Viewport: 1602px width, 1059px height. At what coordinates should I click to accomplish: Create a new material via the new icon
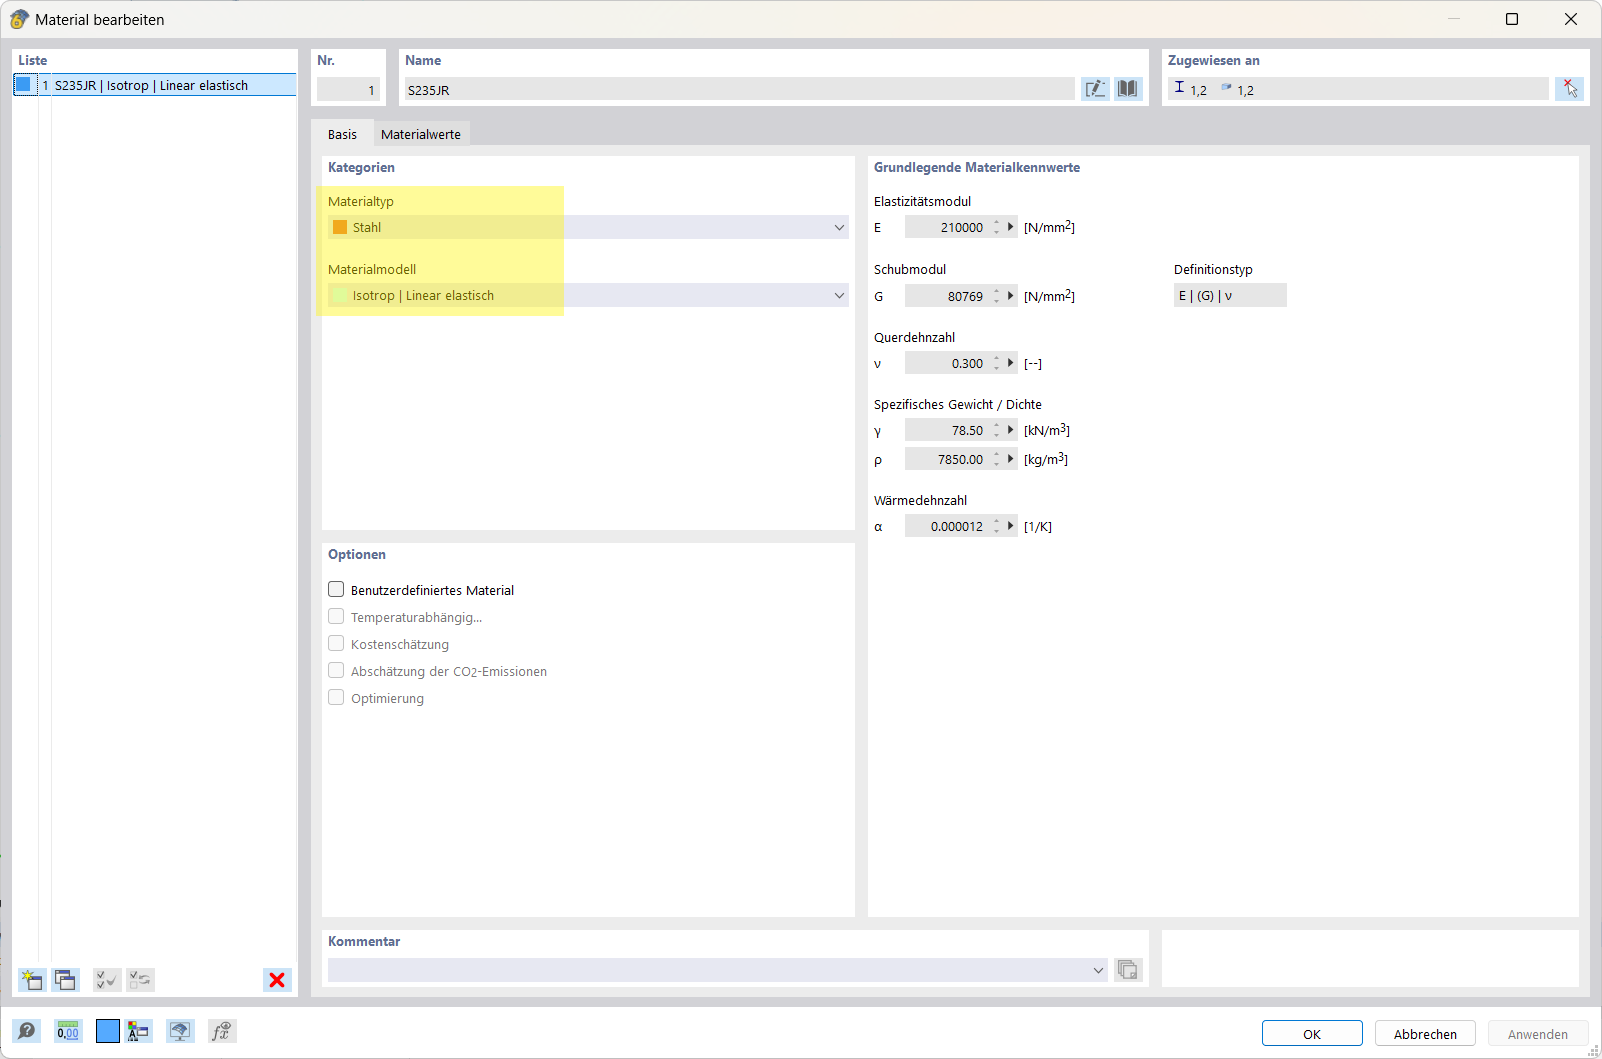point(32,980)
